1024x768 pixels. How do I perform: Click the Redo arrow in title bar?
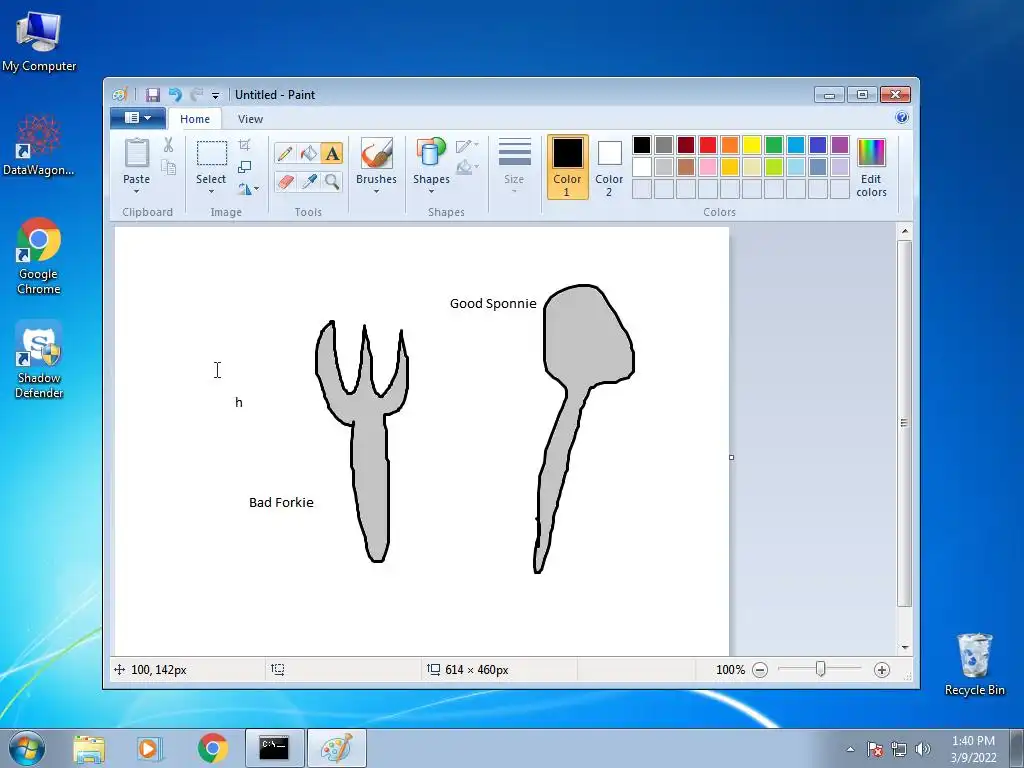pos(196,95)
